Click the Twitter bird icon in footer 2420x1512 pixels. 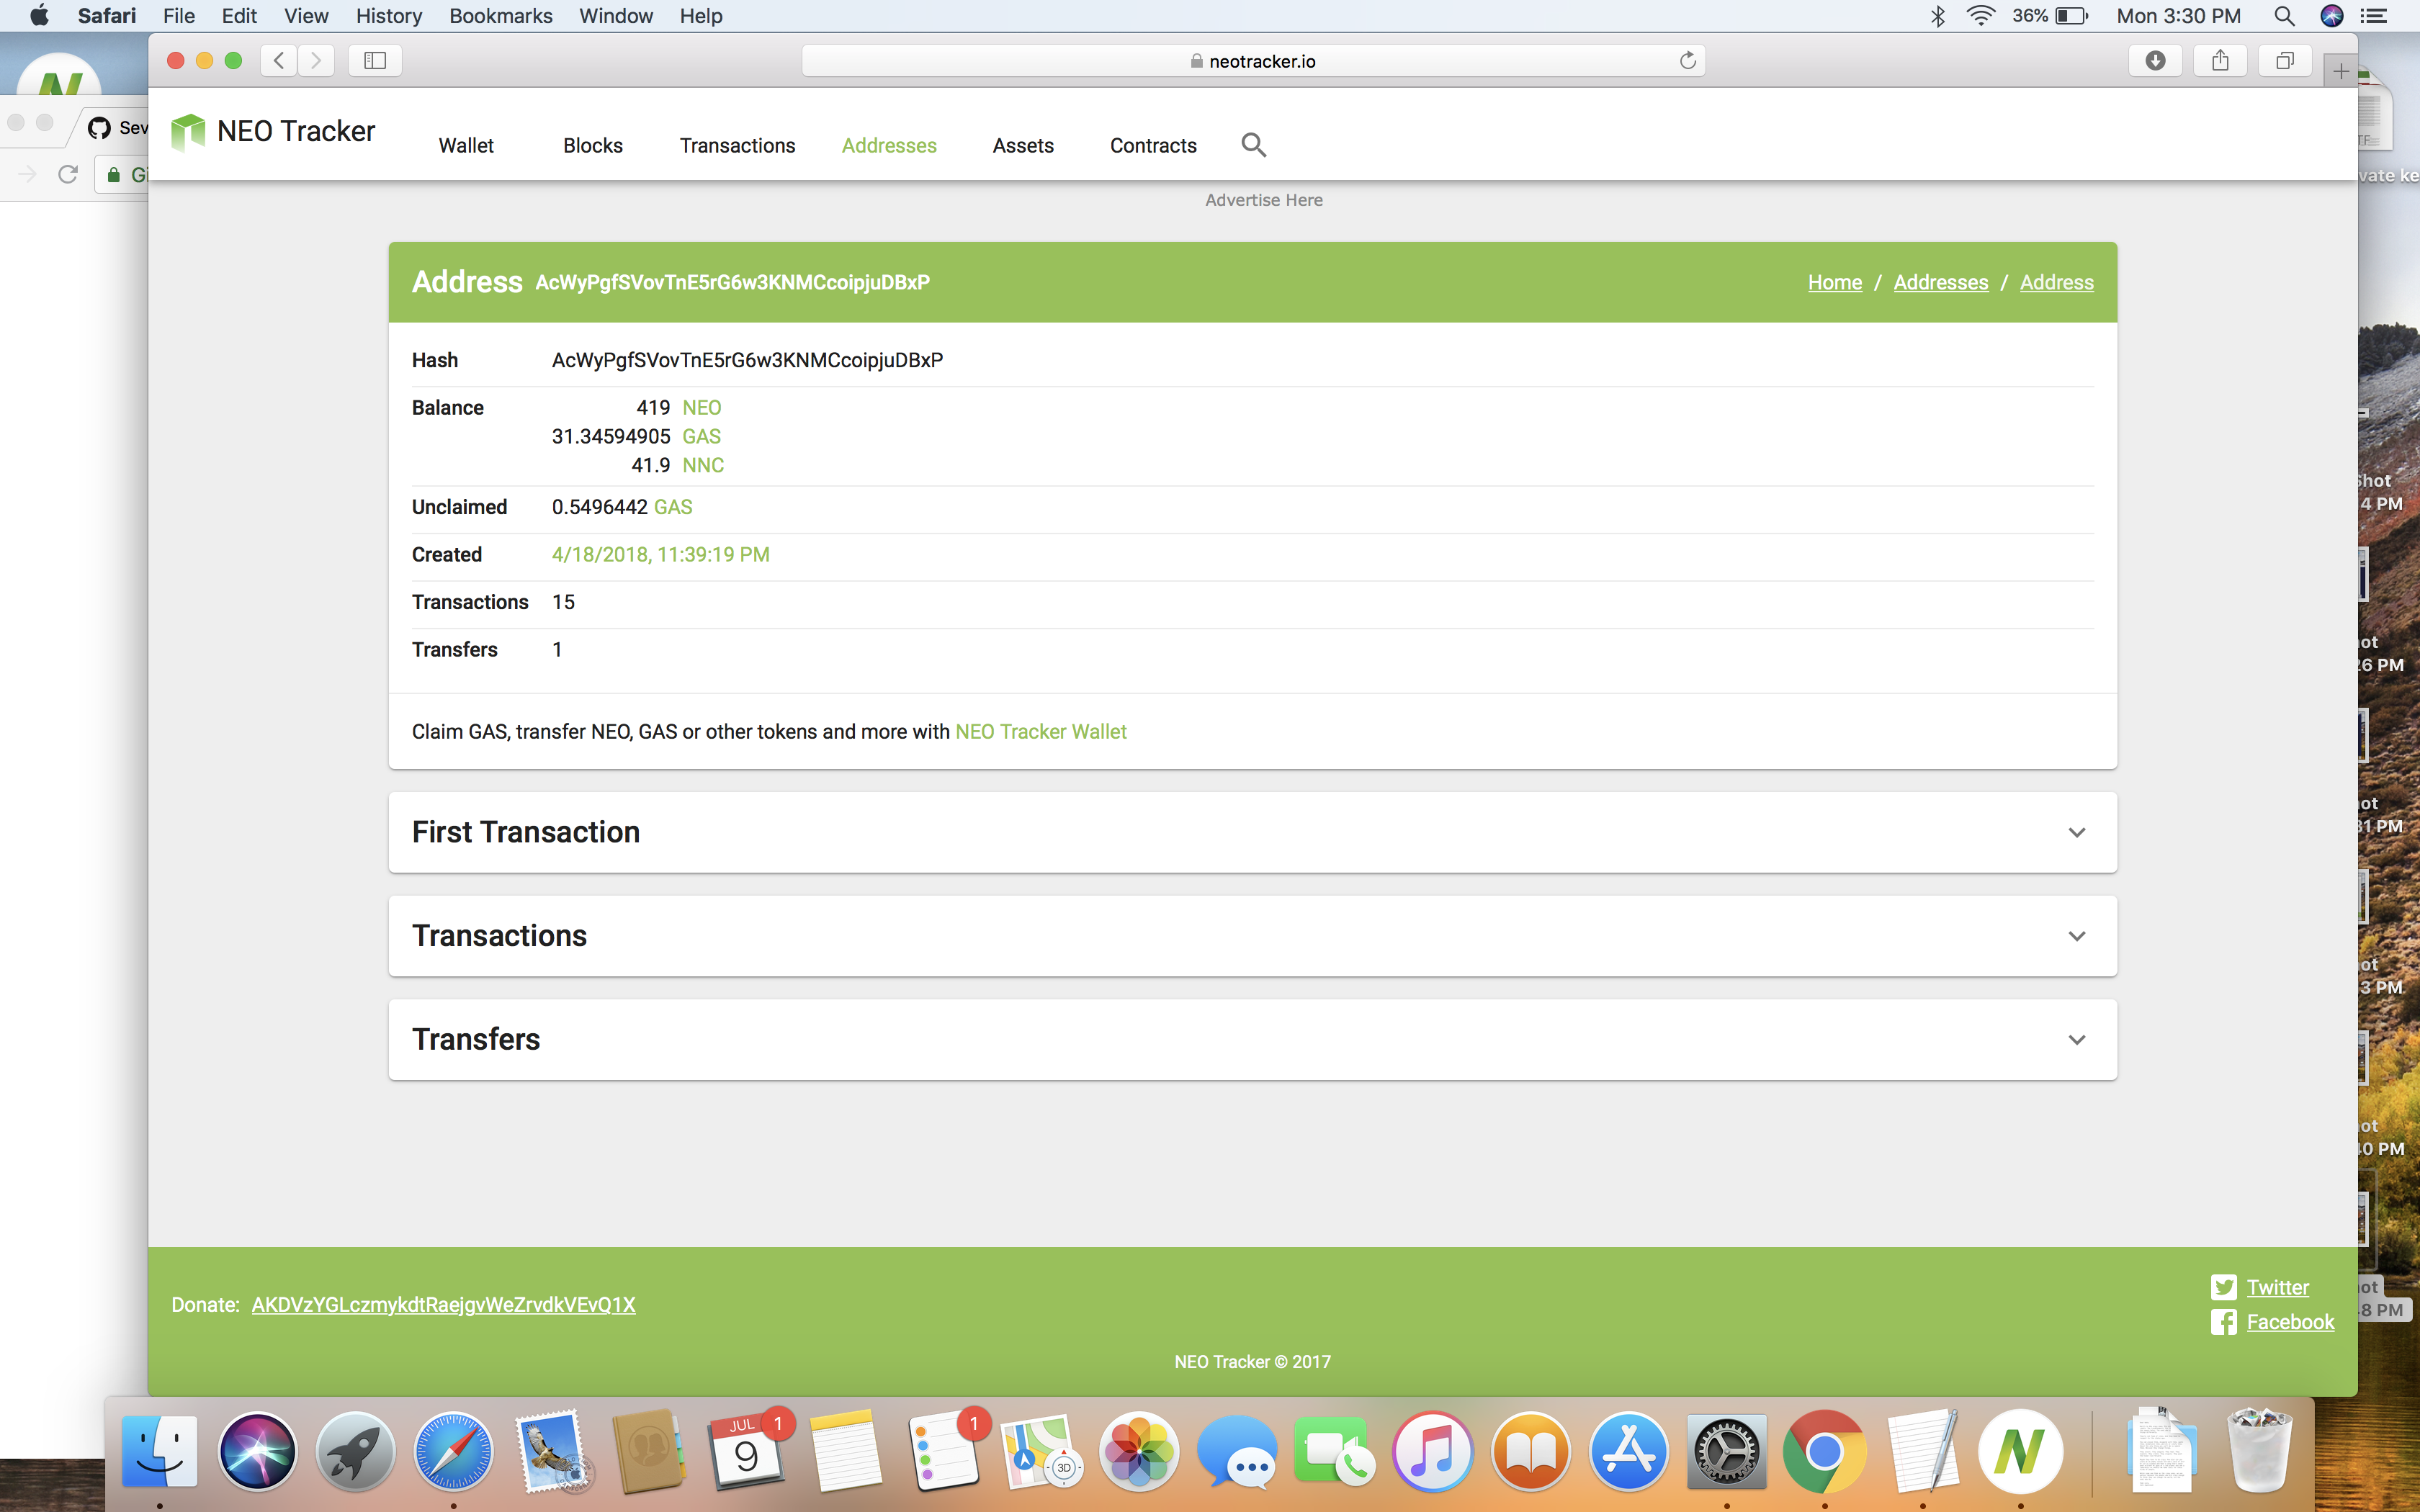click(x=2224, y=1287)
